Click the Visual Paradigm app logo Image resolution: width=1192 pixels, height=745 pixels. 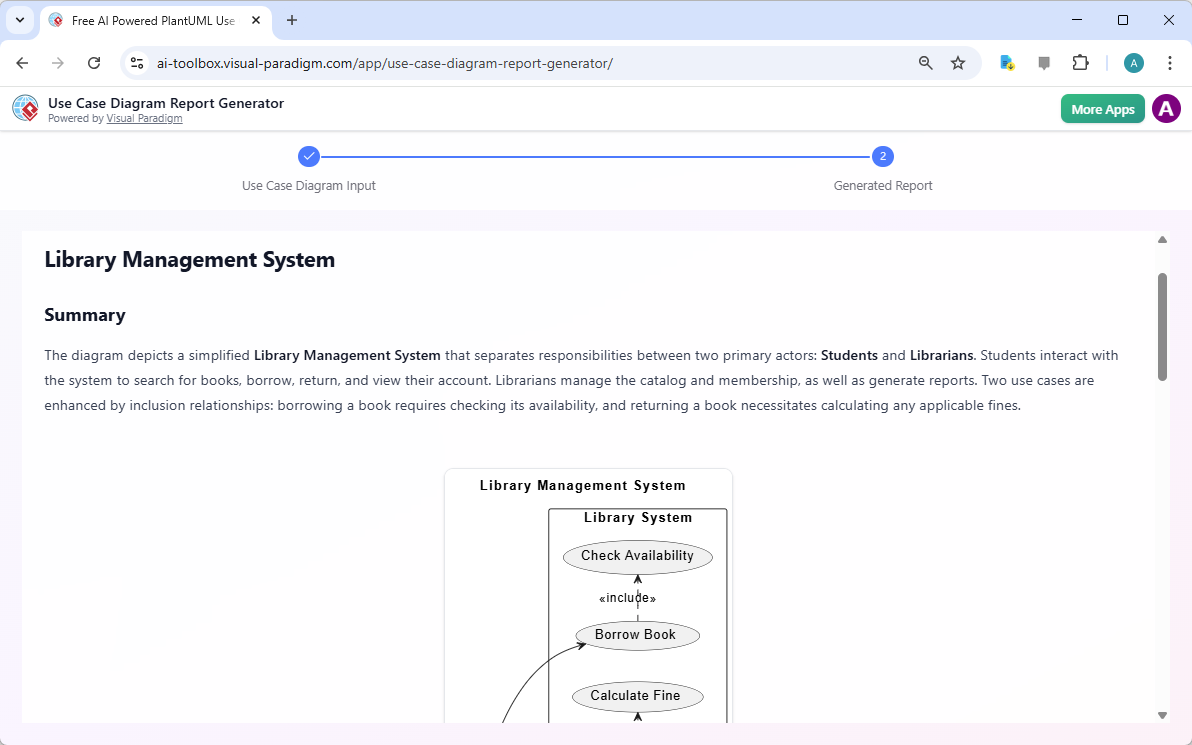tap(25, 108)
